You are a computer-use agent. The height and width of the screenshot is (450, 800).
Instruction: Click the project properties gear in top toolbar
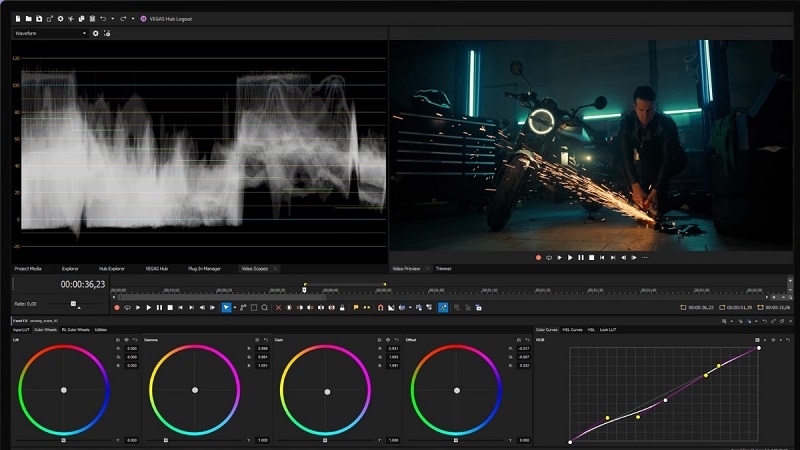click(x=60, y=18)
